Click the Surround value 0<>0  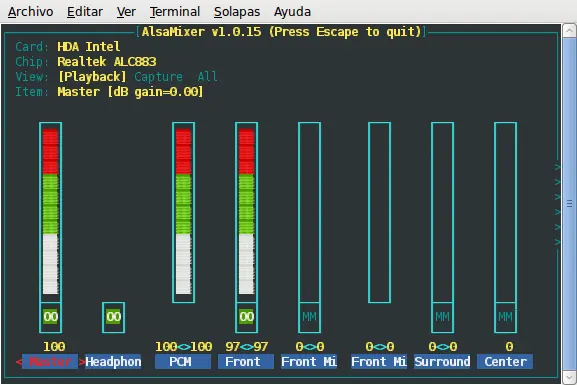442,346
